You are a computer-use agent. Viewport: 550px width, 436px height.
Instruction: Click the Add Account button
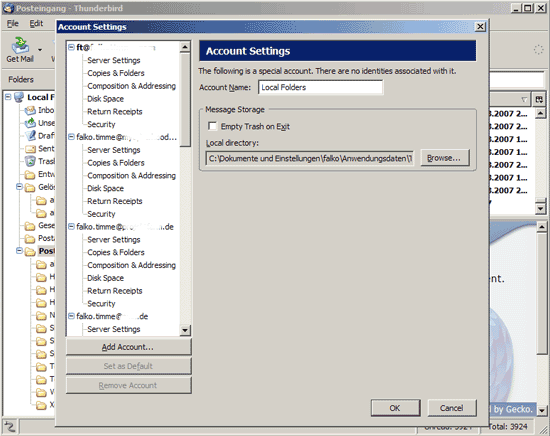(x=128, y=347)
